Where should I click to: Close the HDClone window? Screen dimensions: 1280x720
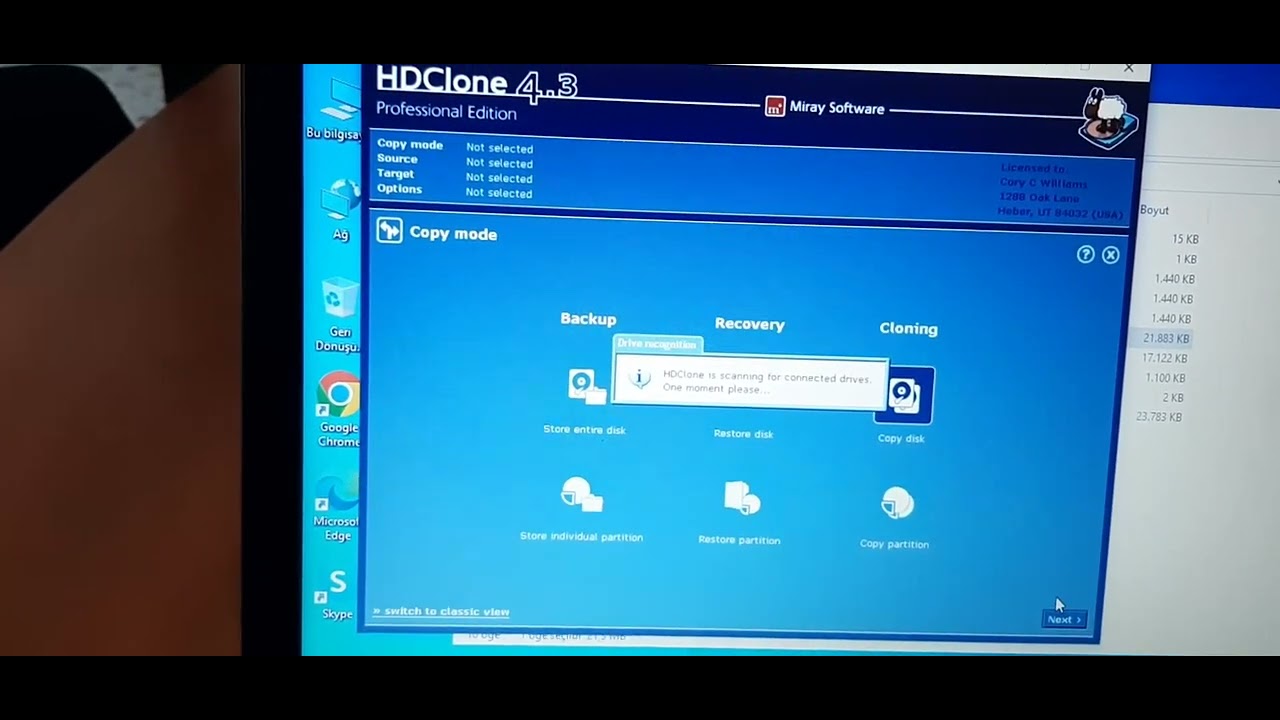click(1128, 68)
